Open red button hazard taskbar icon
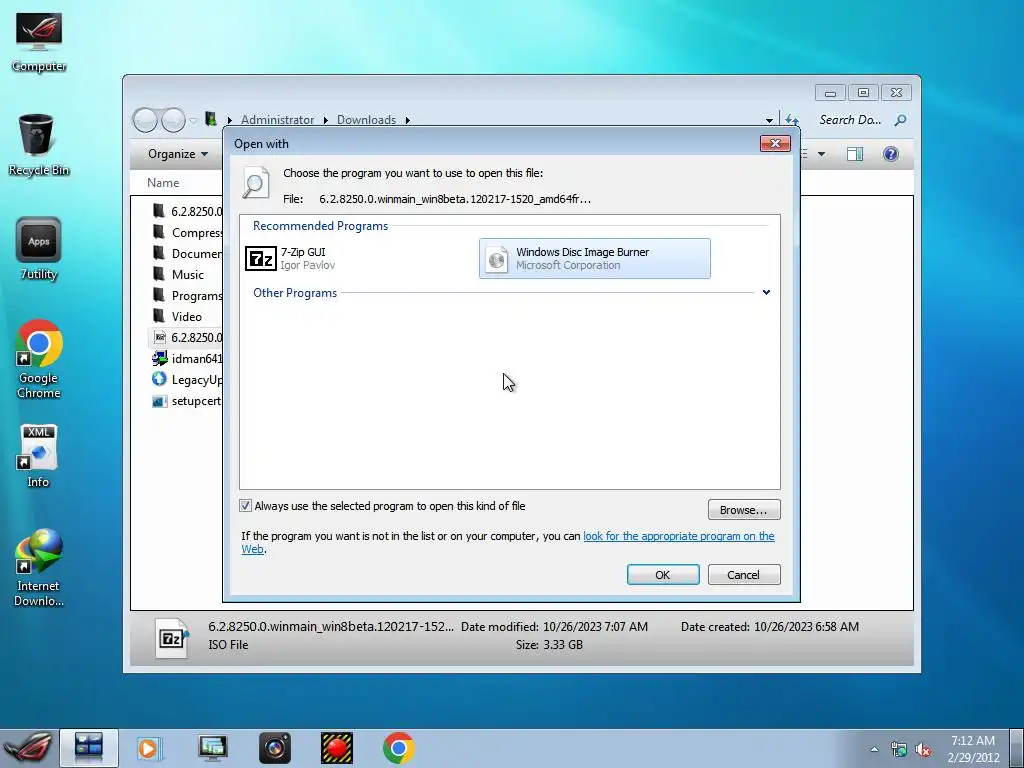Viewport: 1024px width, 768px height. pyautogui.click(x=337, y=748)
